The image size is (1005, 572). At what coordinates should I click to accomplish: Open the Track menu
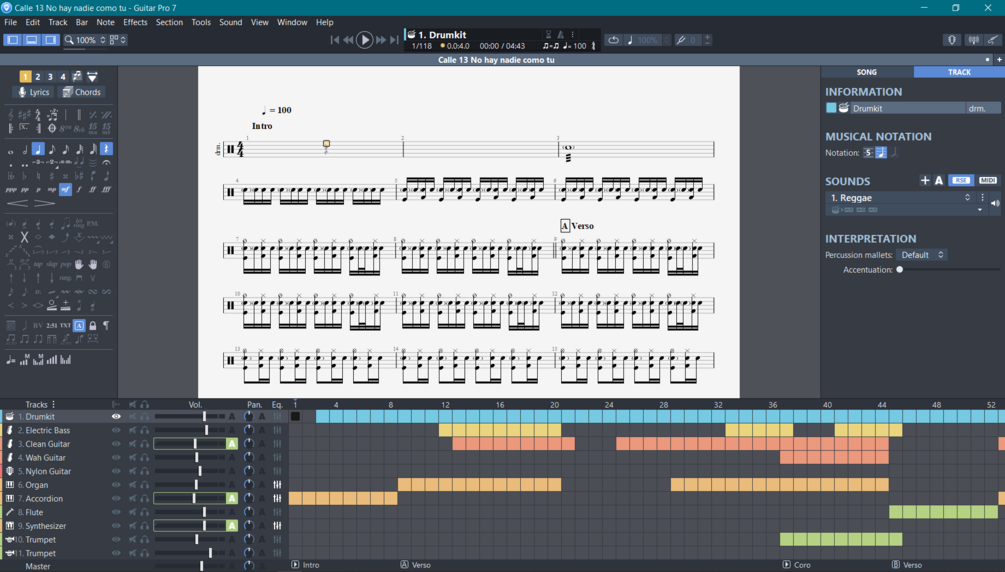[x=58, y=22]
